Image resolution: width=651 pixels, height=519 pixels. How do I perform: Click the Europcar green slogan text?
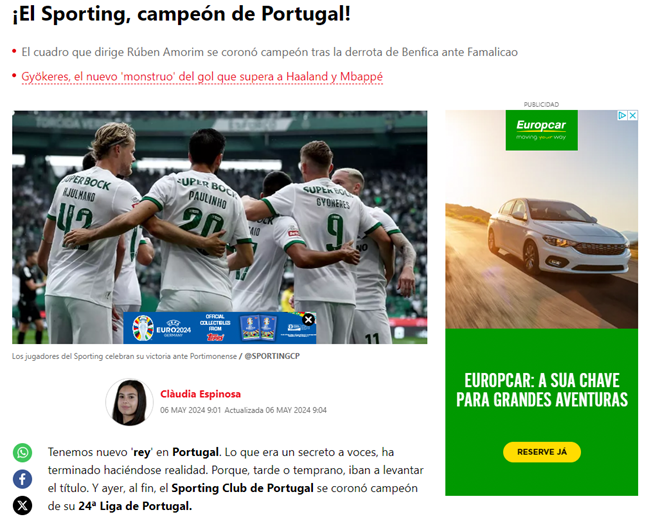pyautogui.click(x=542, y=390)
